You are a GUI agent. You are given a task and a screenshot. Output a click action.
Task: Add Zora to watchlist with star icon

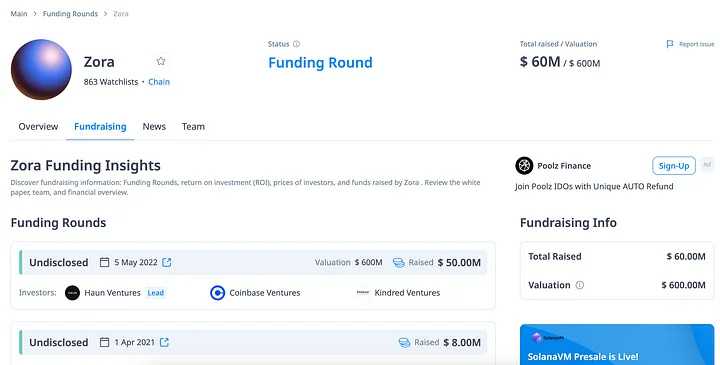tap(161, 61)
